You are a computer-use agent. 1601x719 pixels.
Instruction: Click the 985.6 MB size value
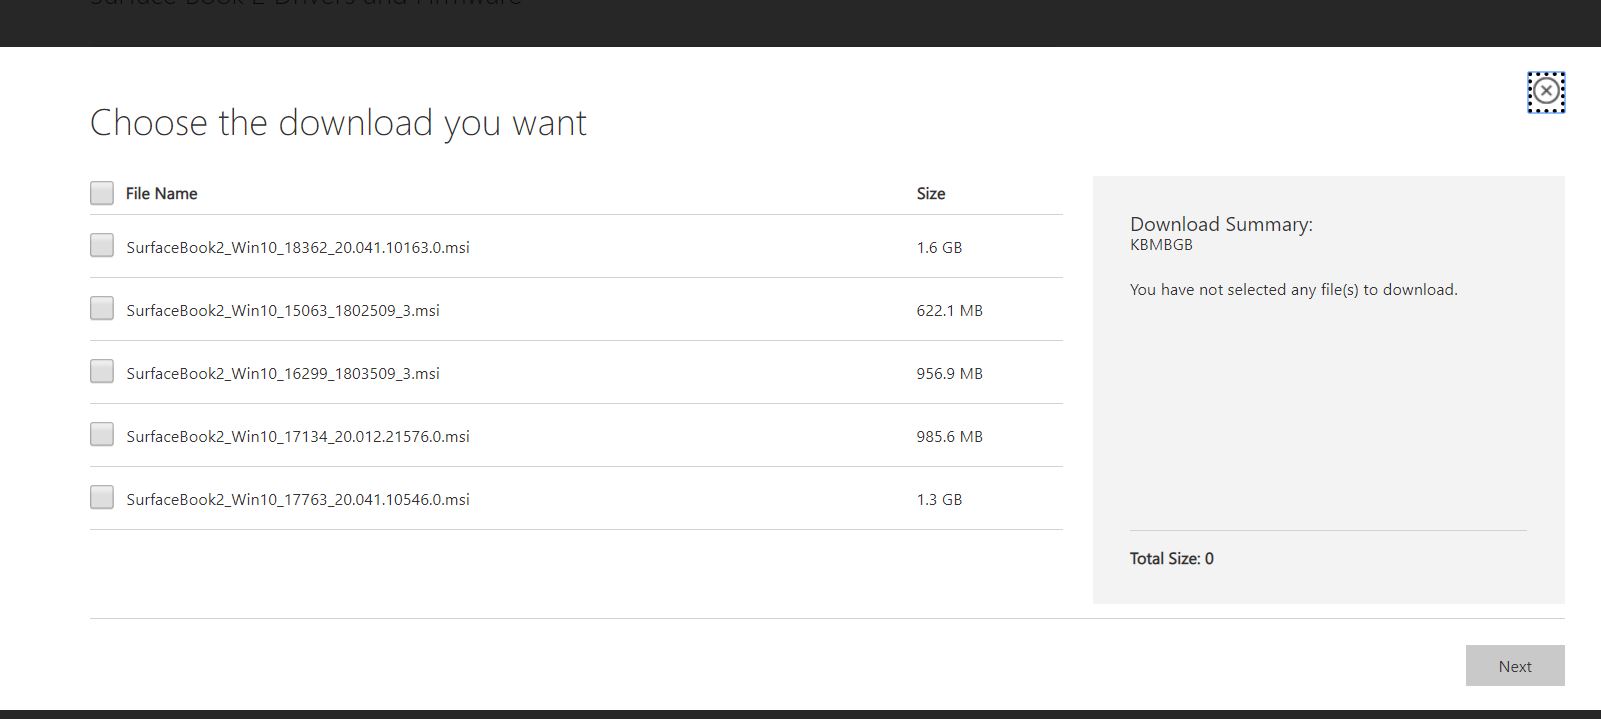[x=949, y=437]
